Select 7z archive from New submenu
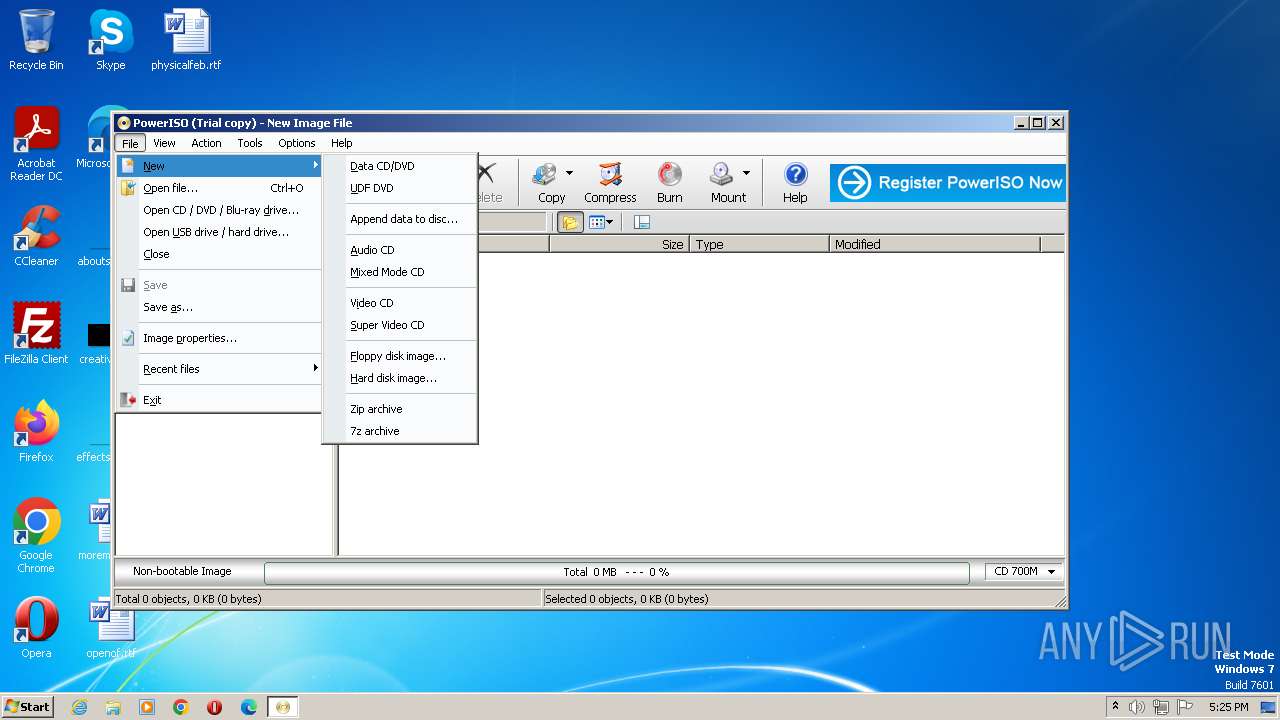Image resolution: width=1280 pixels, height=720 pixels. pos(399,431)
